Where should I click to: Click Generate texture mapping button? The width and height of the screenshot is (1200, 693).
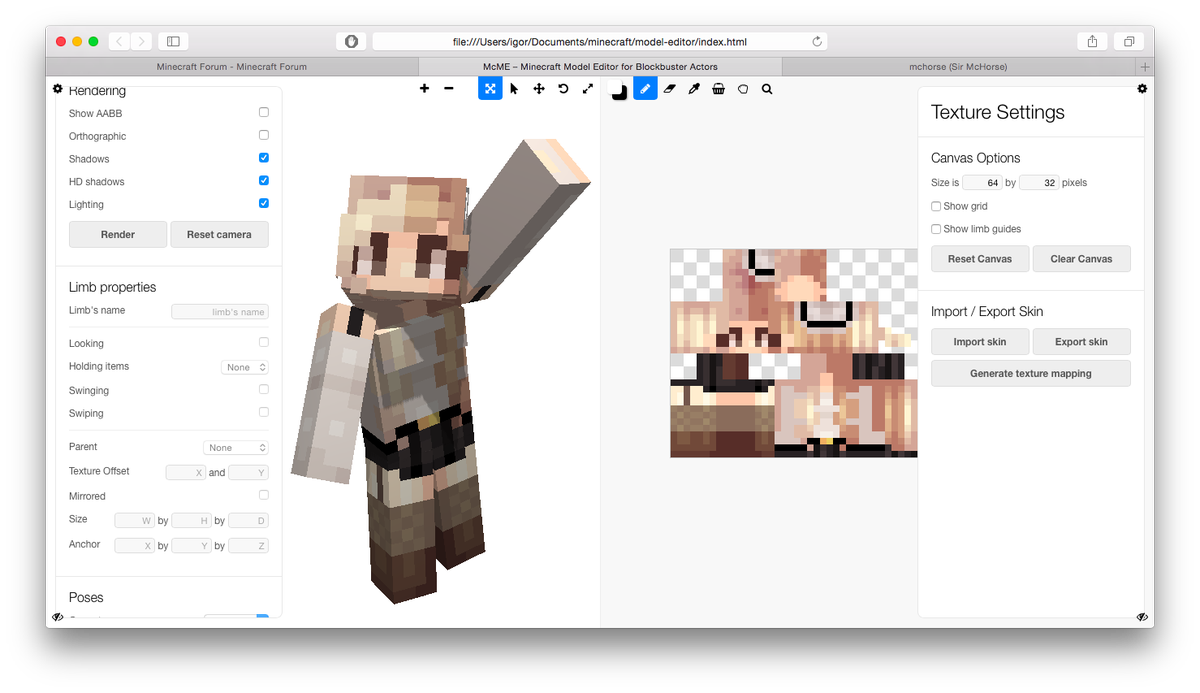(1031, 373)
